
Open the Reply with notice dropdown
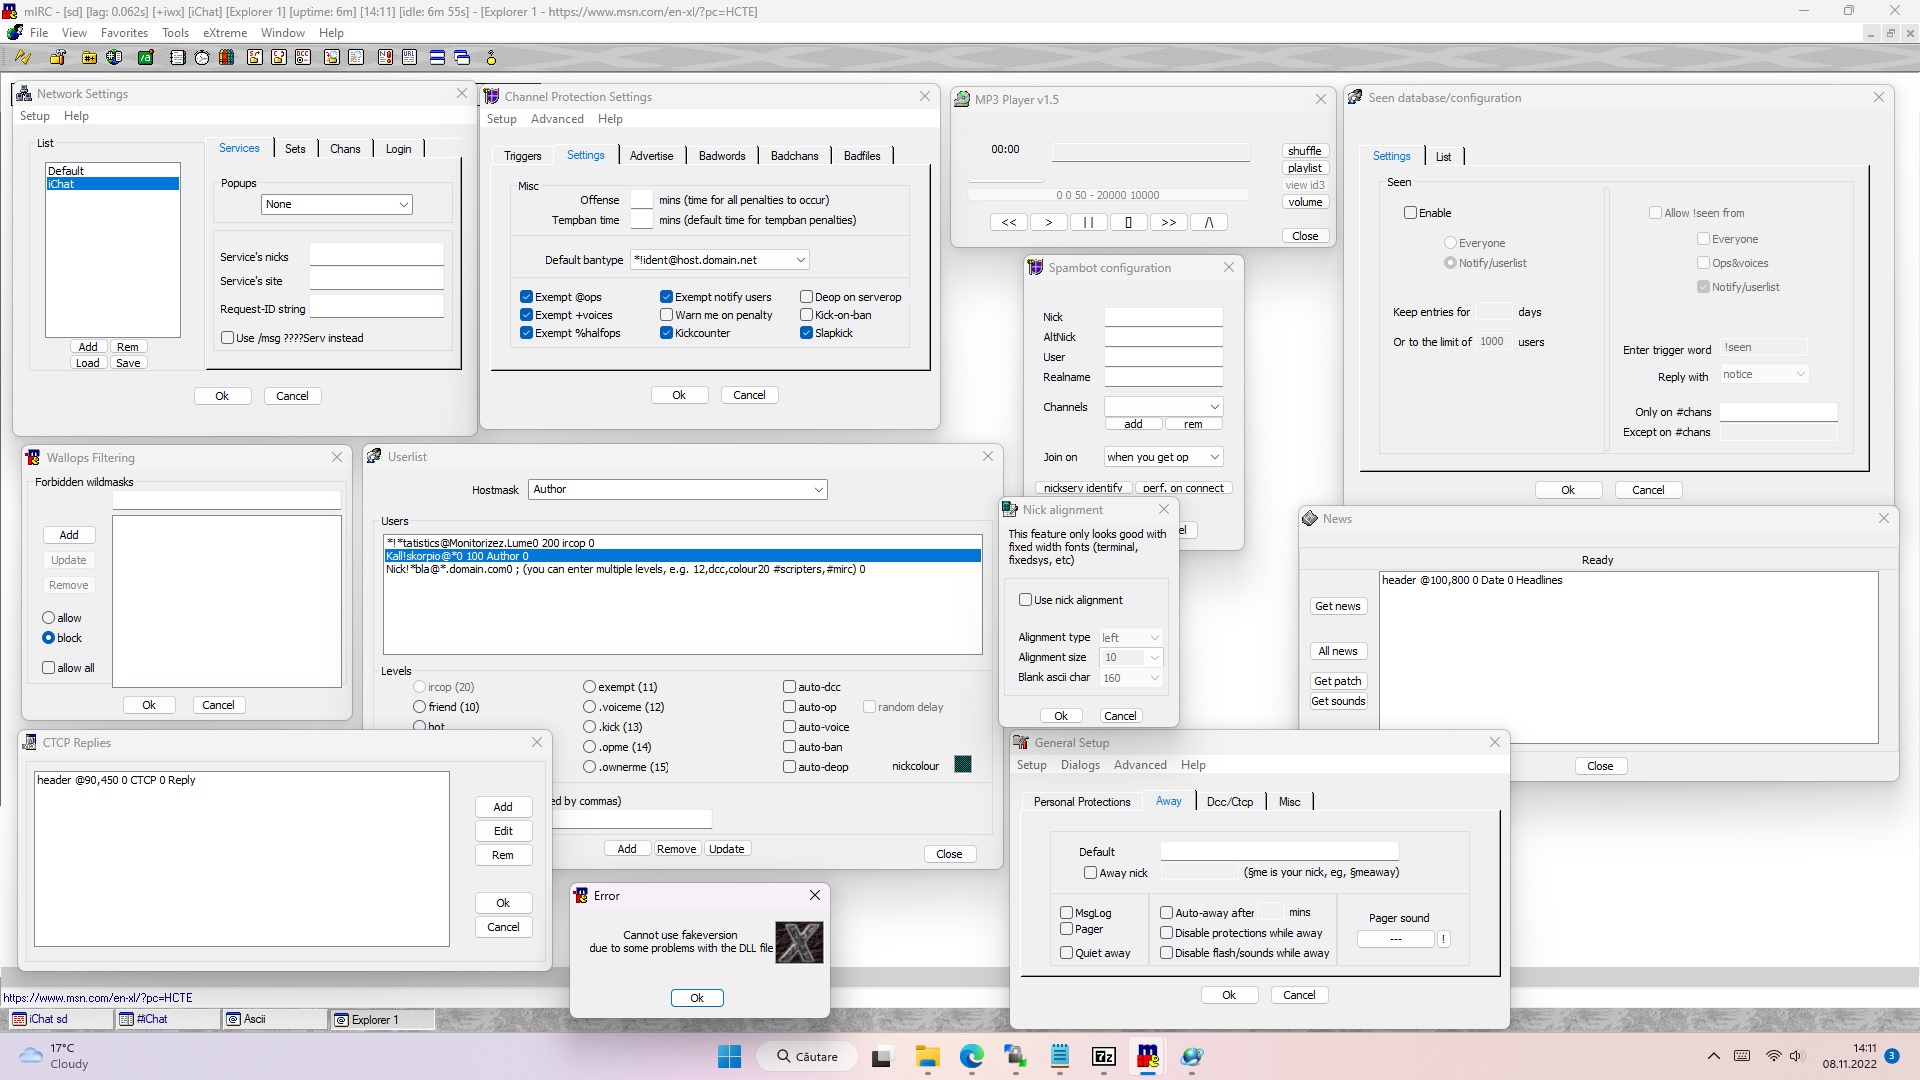click(1764, 374)
